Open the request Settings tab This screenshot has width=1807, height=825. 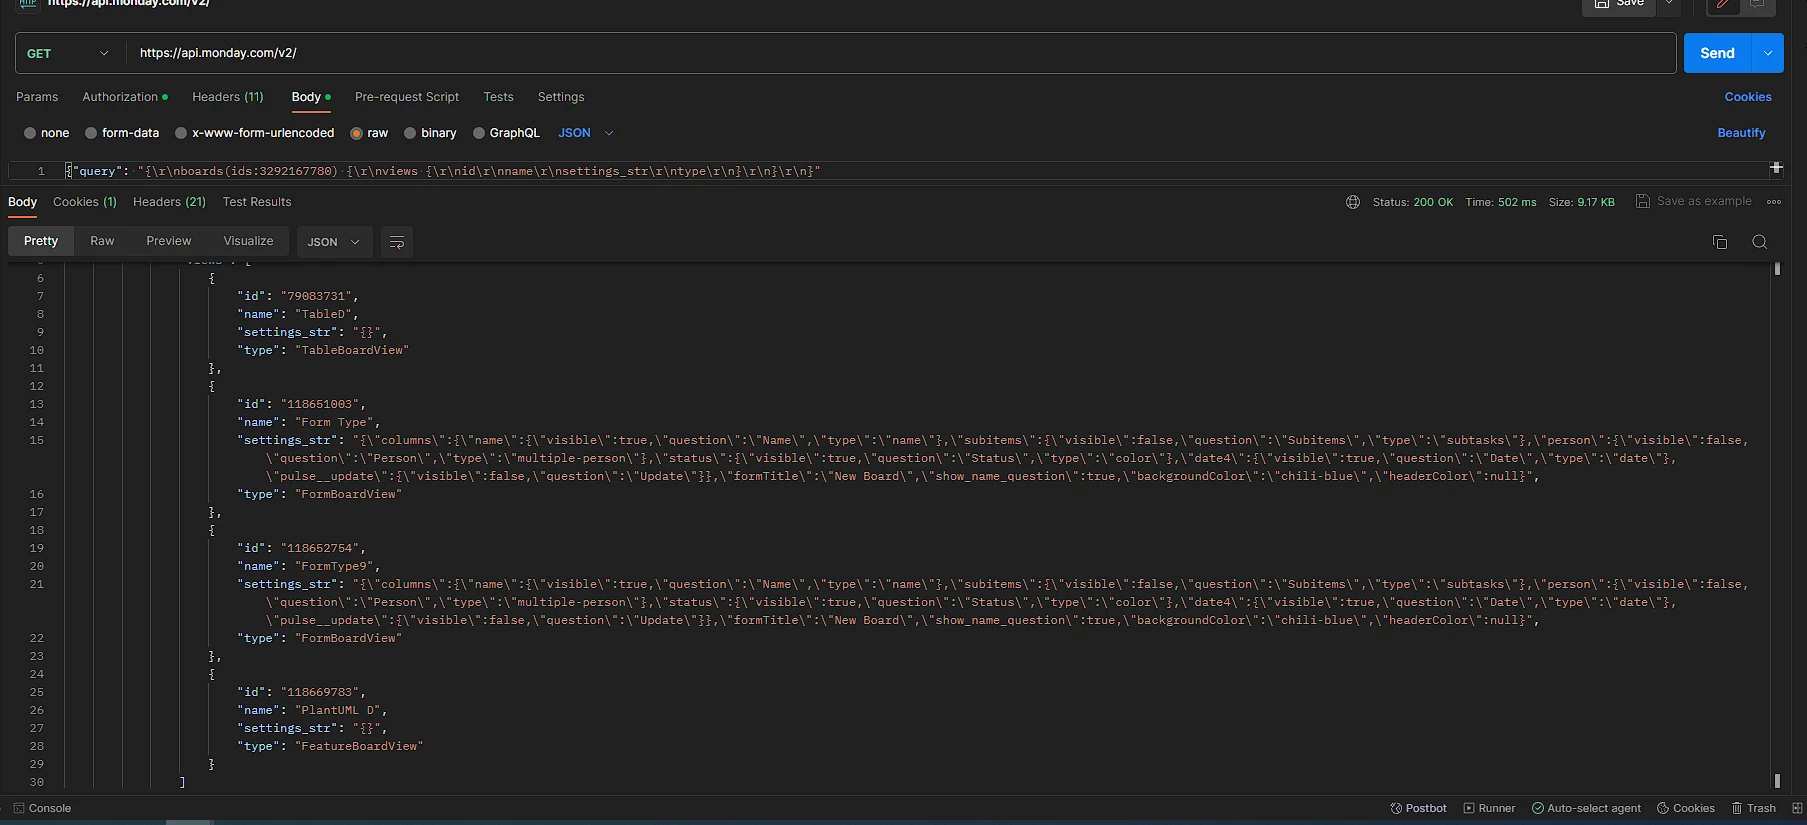tap(561, 97)
